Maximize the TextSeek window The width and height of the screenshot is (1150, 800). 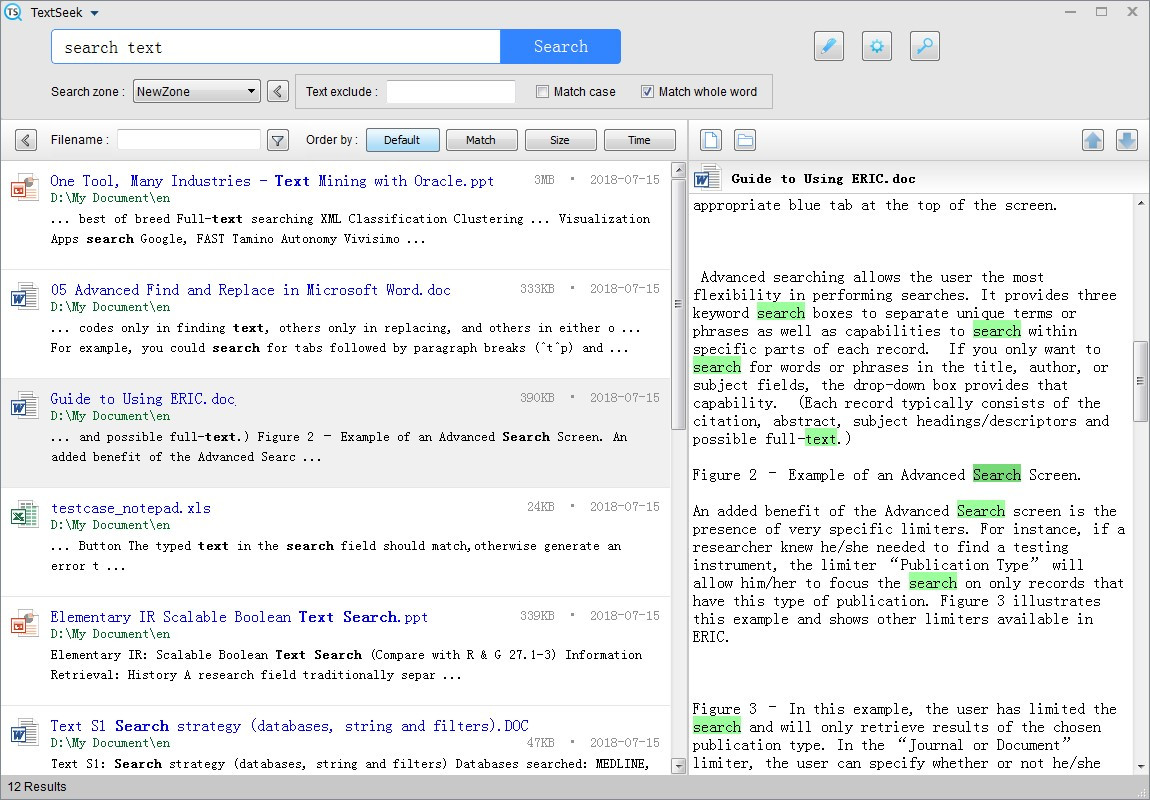point(1102,12)
